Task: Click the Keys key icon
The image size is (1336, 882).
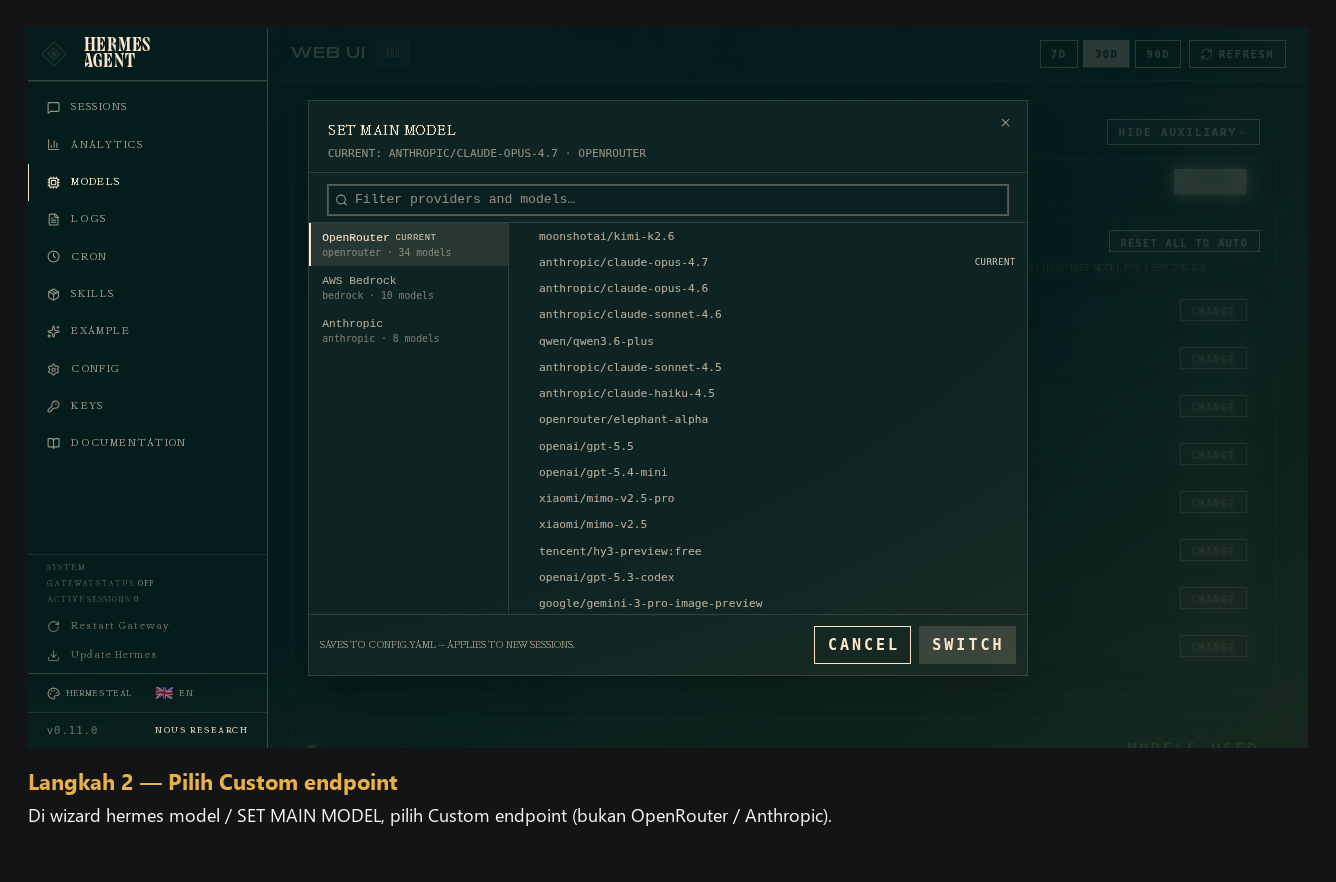Action: tap(54, 406)
